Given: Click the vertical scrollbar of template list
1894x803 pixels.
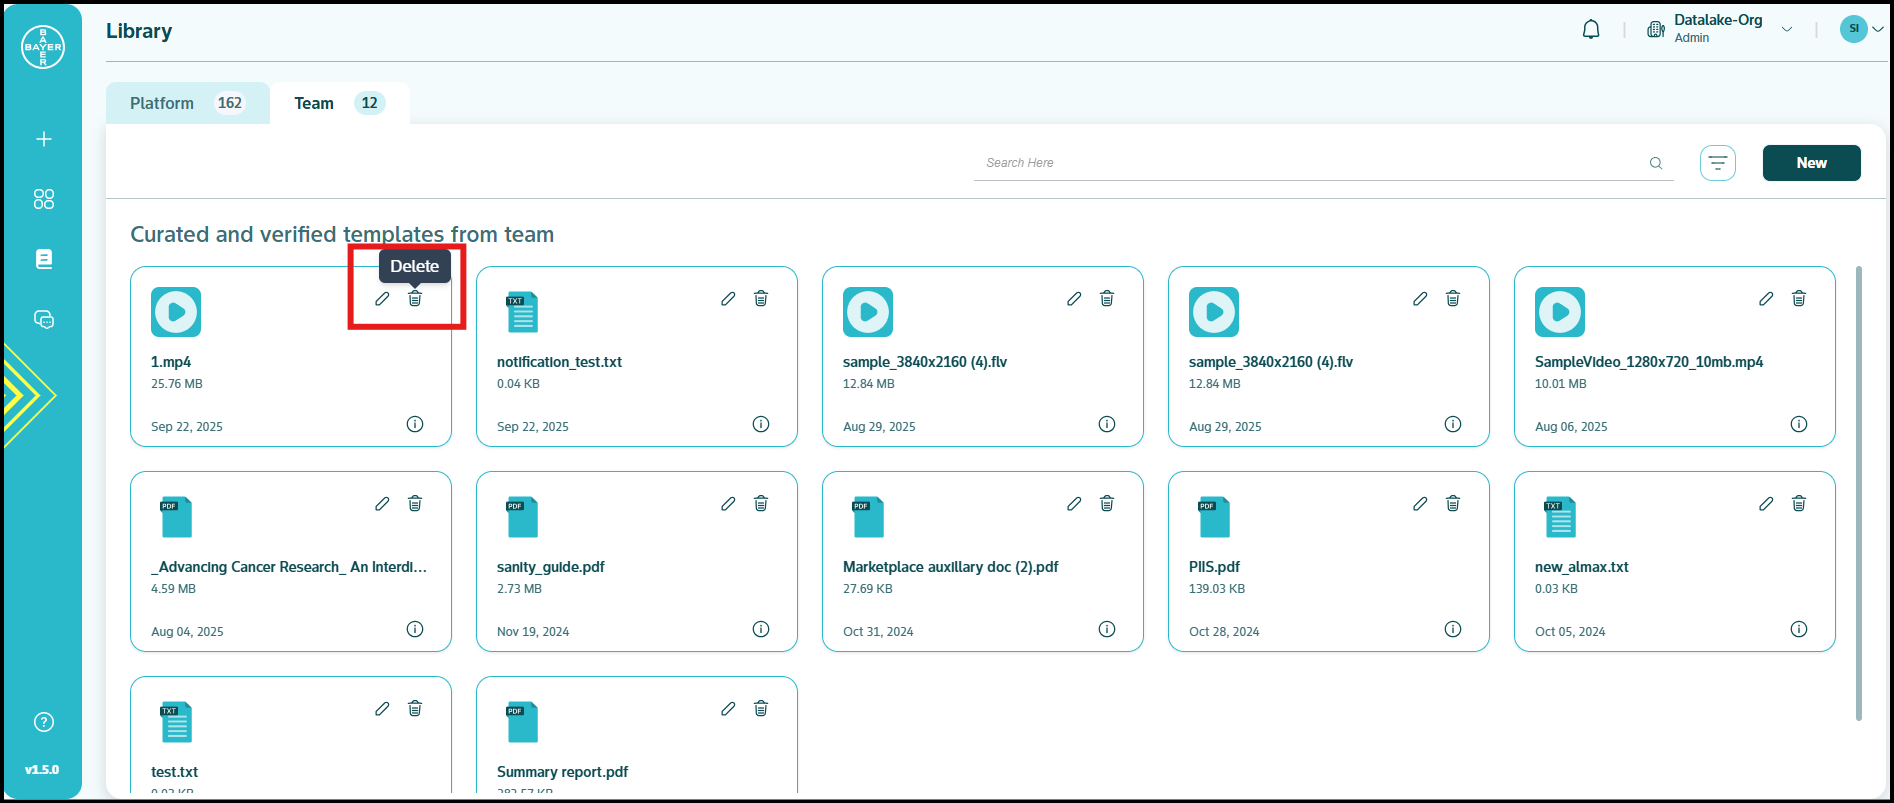Looking at the screenshot, I should tap(1858, 490).
